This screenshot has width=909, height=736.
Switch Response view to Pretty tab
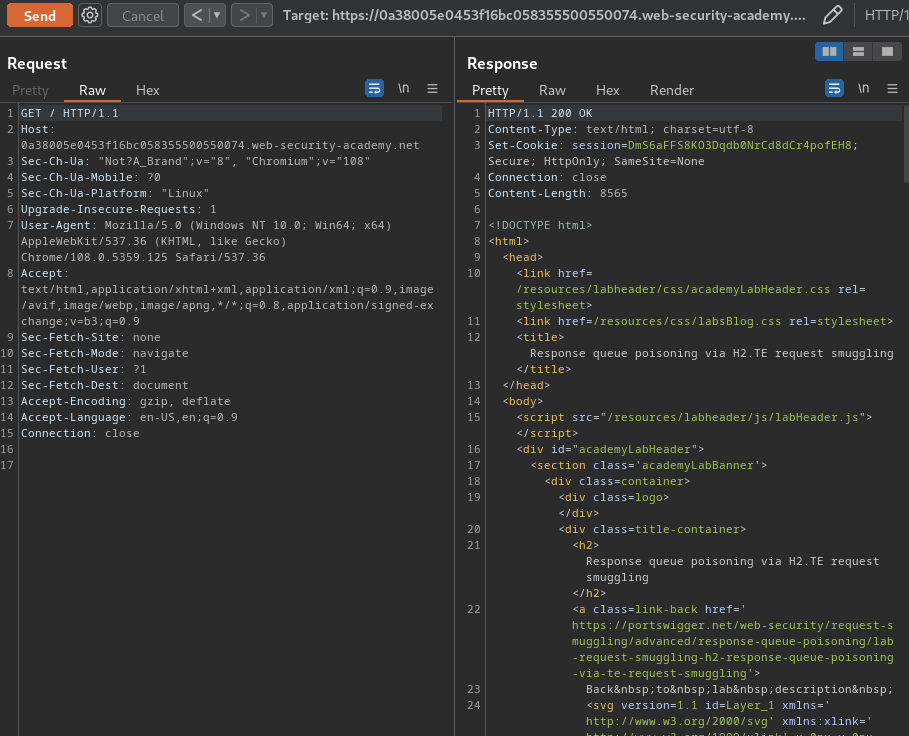(x=490, y=90)
